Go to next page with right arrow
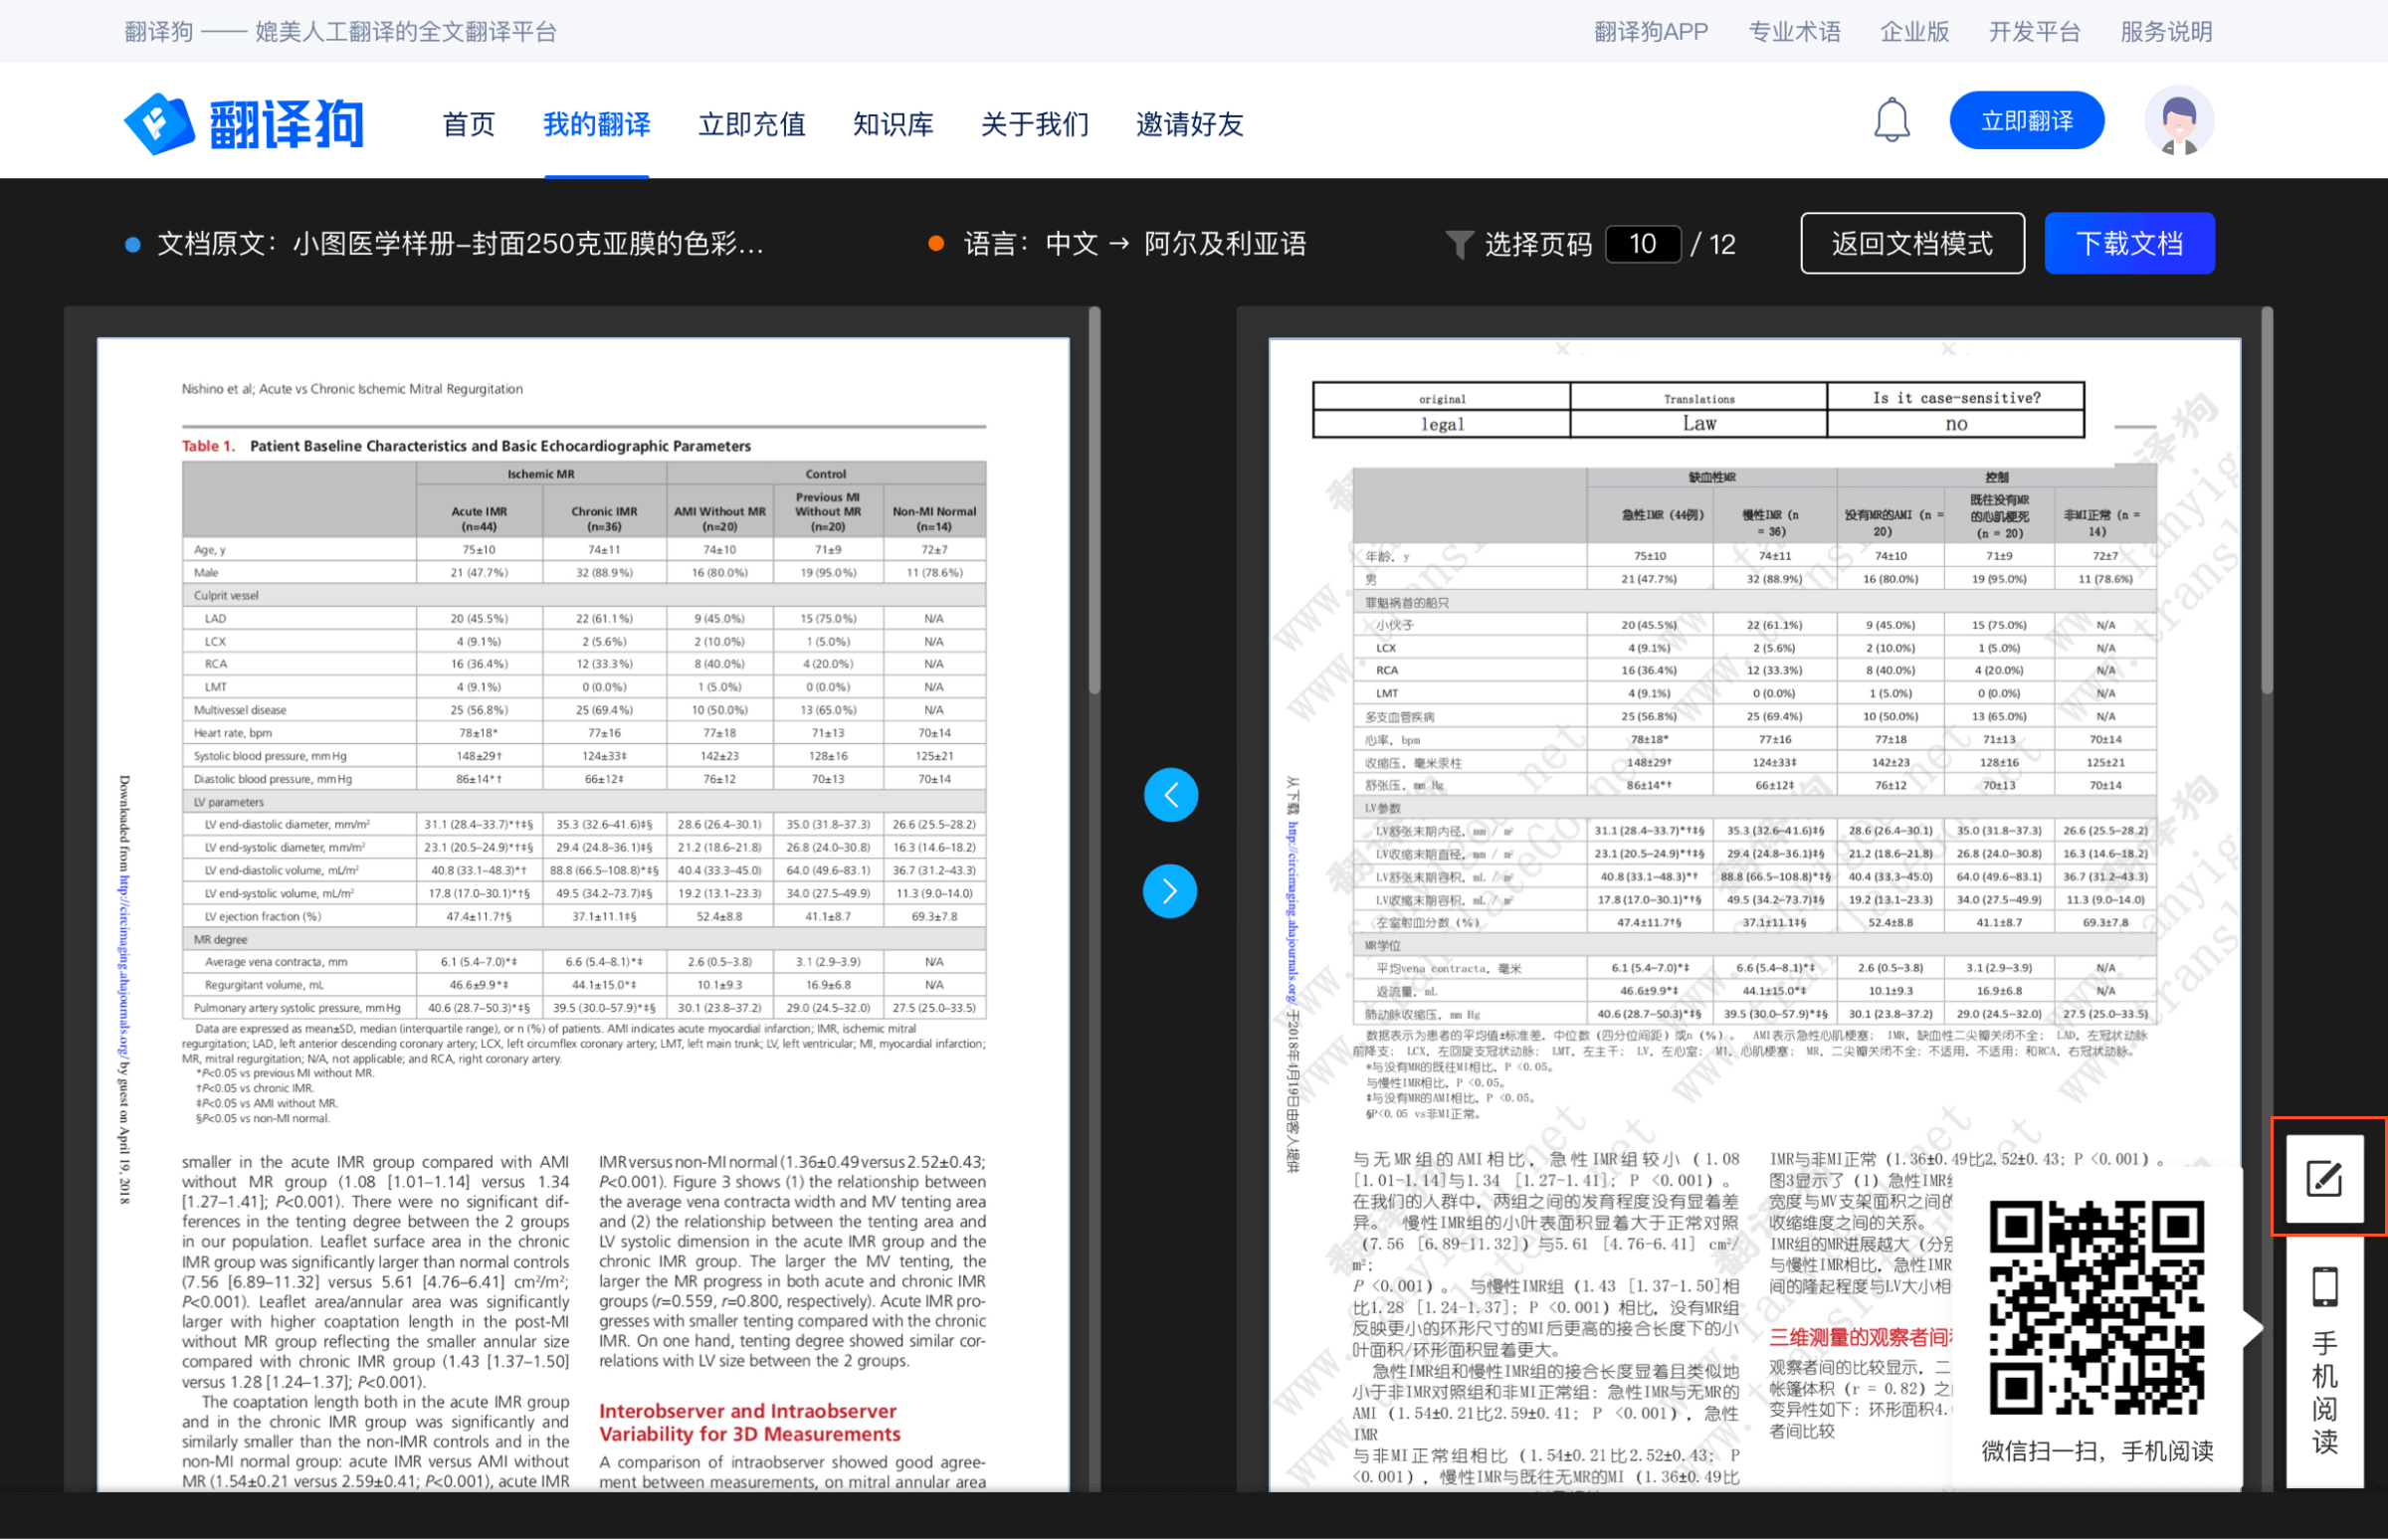The image size is (2388, 1540). pos(1170,890)
